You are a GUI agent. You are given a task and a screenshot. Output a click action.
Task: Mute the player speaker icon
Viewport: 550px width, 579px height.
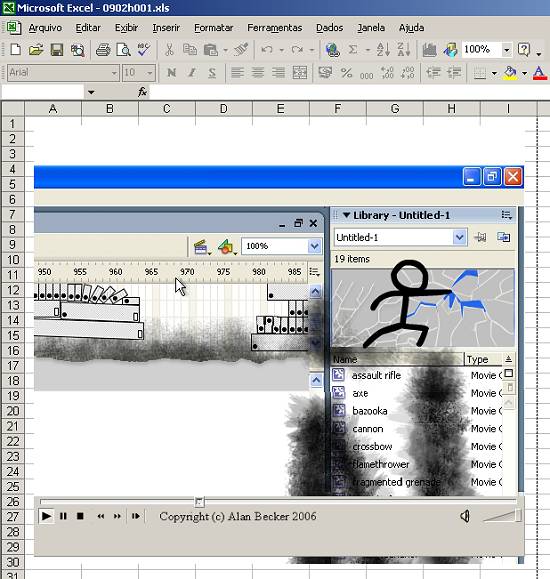[x=465, y=516]
